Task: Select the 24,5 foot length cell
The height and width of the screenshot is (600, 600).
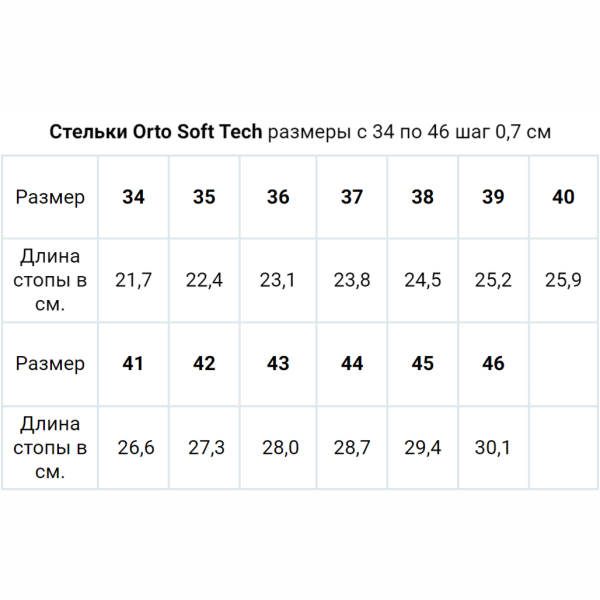Action: 423,280
